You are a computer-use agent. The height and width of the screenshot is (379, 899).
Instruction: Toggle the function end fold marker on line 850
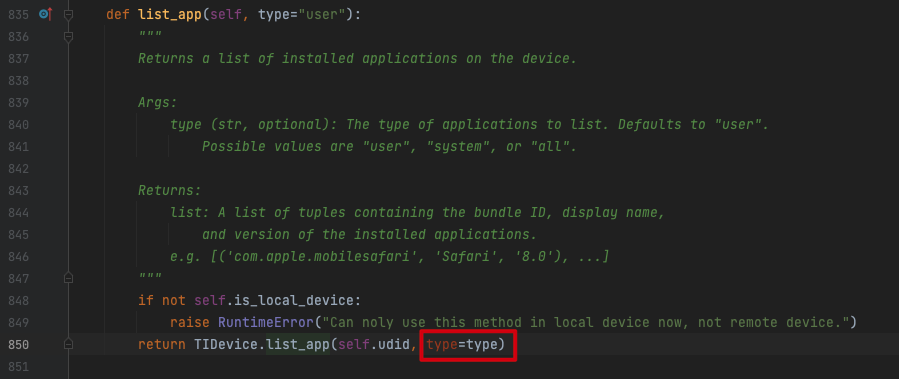(68, 344)
